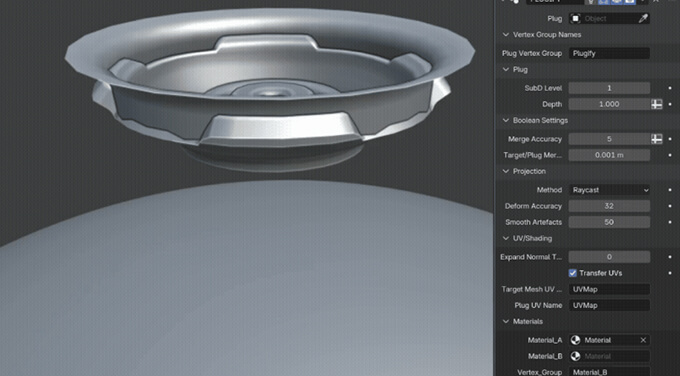680x376 pixels.
Task: Click the animate dot next to Transfer UVs
Action: 670,273
